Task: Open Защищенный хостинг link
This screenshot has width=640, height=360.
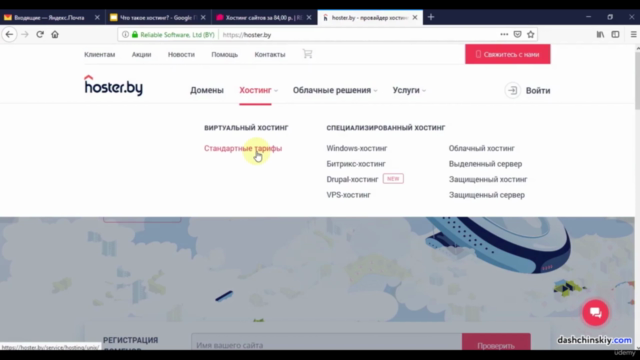Action: pyautogui.click(x=488, y=179)
